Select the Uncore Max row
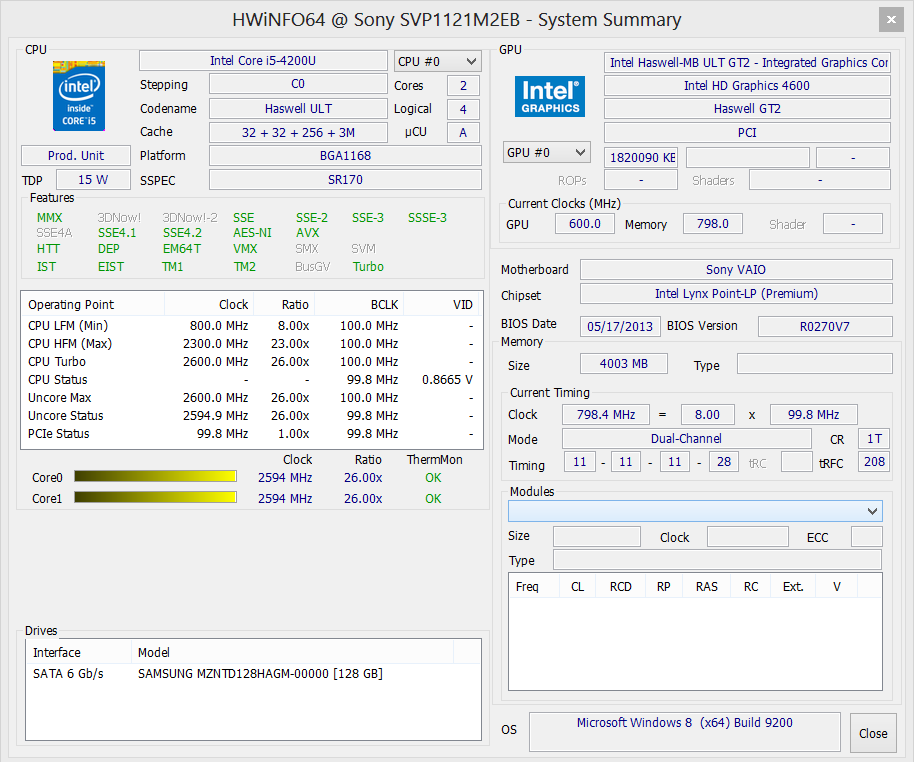 (x=252, y=397)
